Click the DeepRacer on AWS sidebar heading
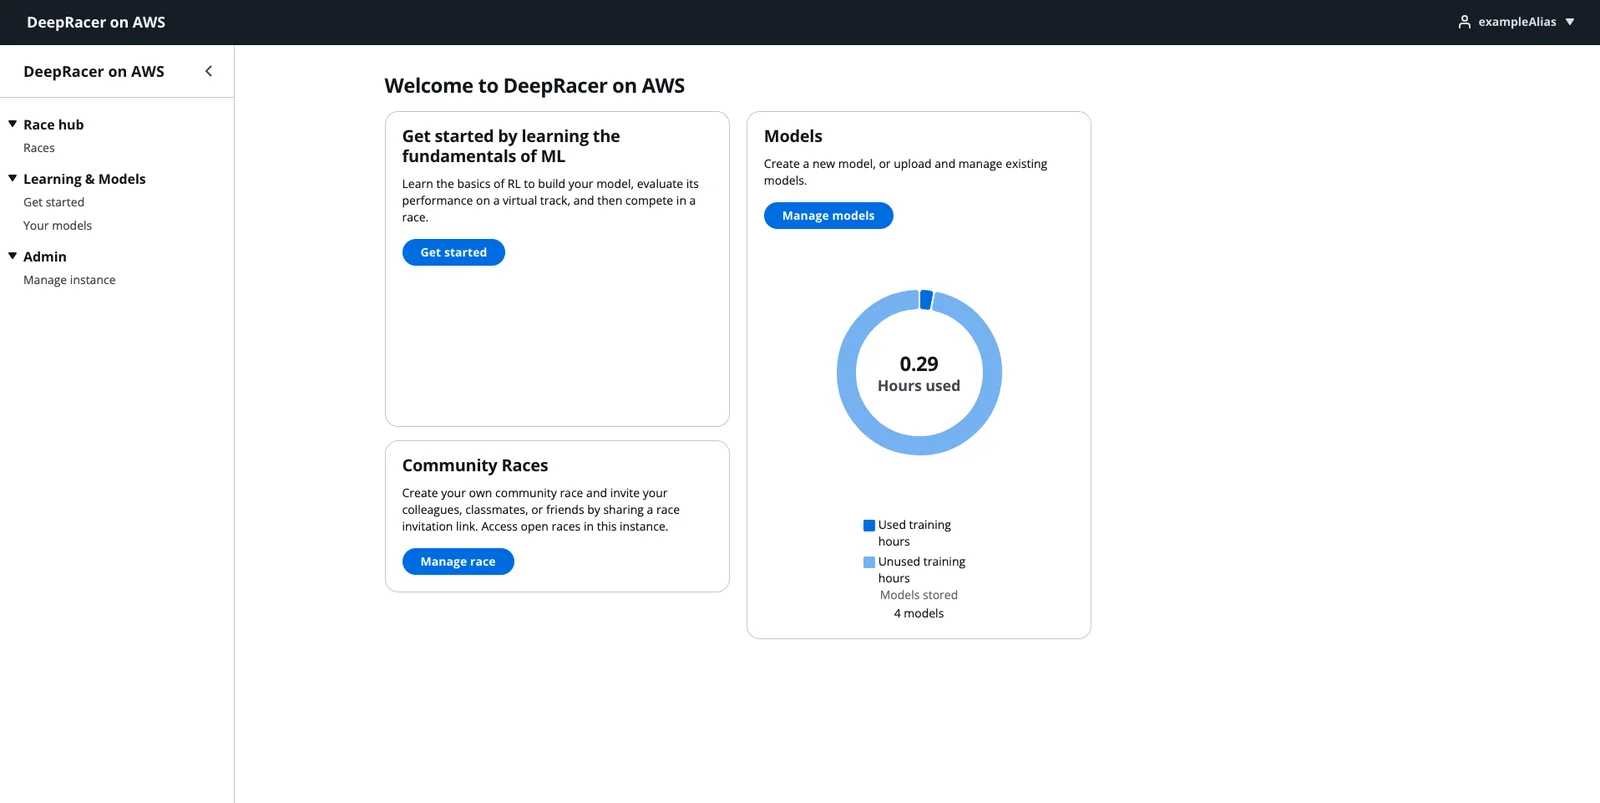Screen dimensions: 1600x803 click(x=94, y=71)
